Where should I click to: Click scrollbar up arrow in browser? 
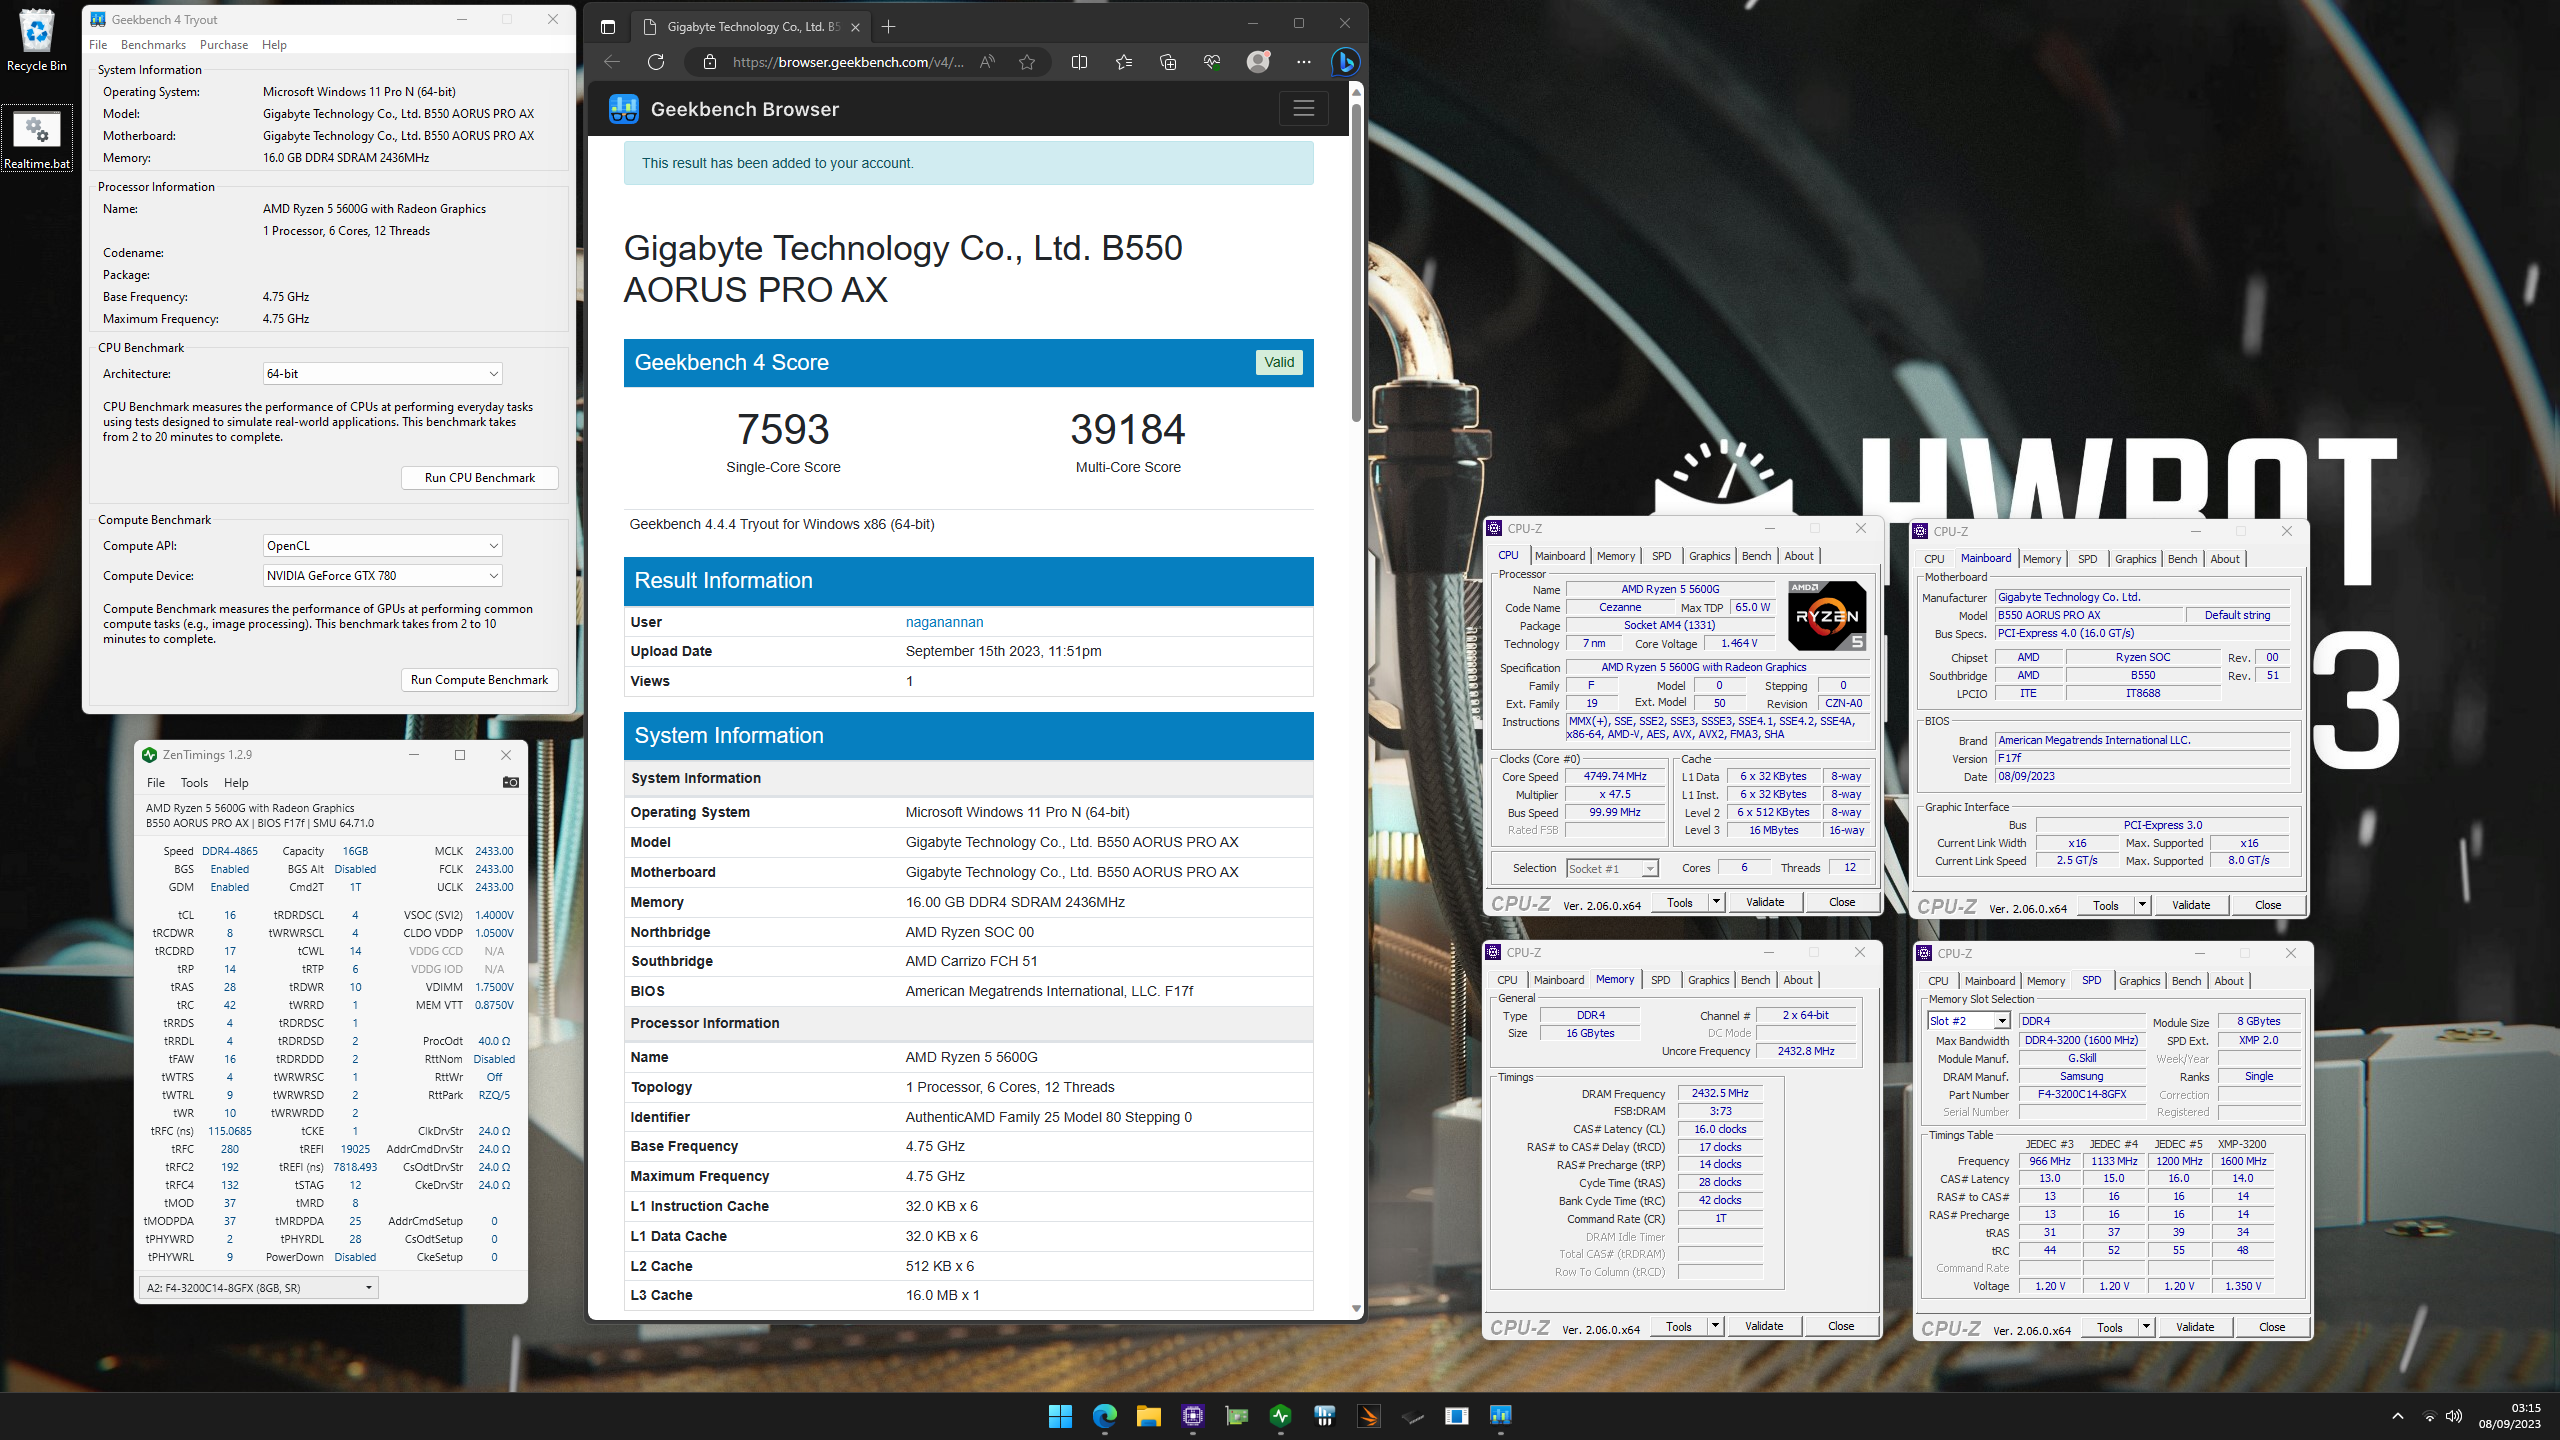pos(1356,91)
